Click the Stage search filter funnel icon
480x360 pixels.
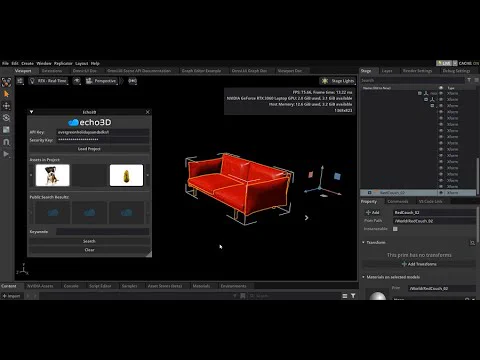[x=469, y=80]
